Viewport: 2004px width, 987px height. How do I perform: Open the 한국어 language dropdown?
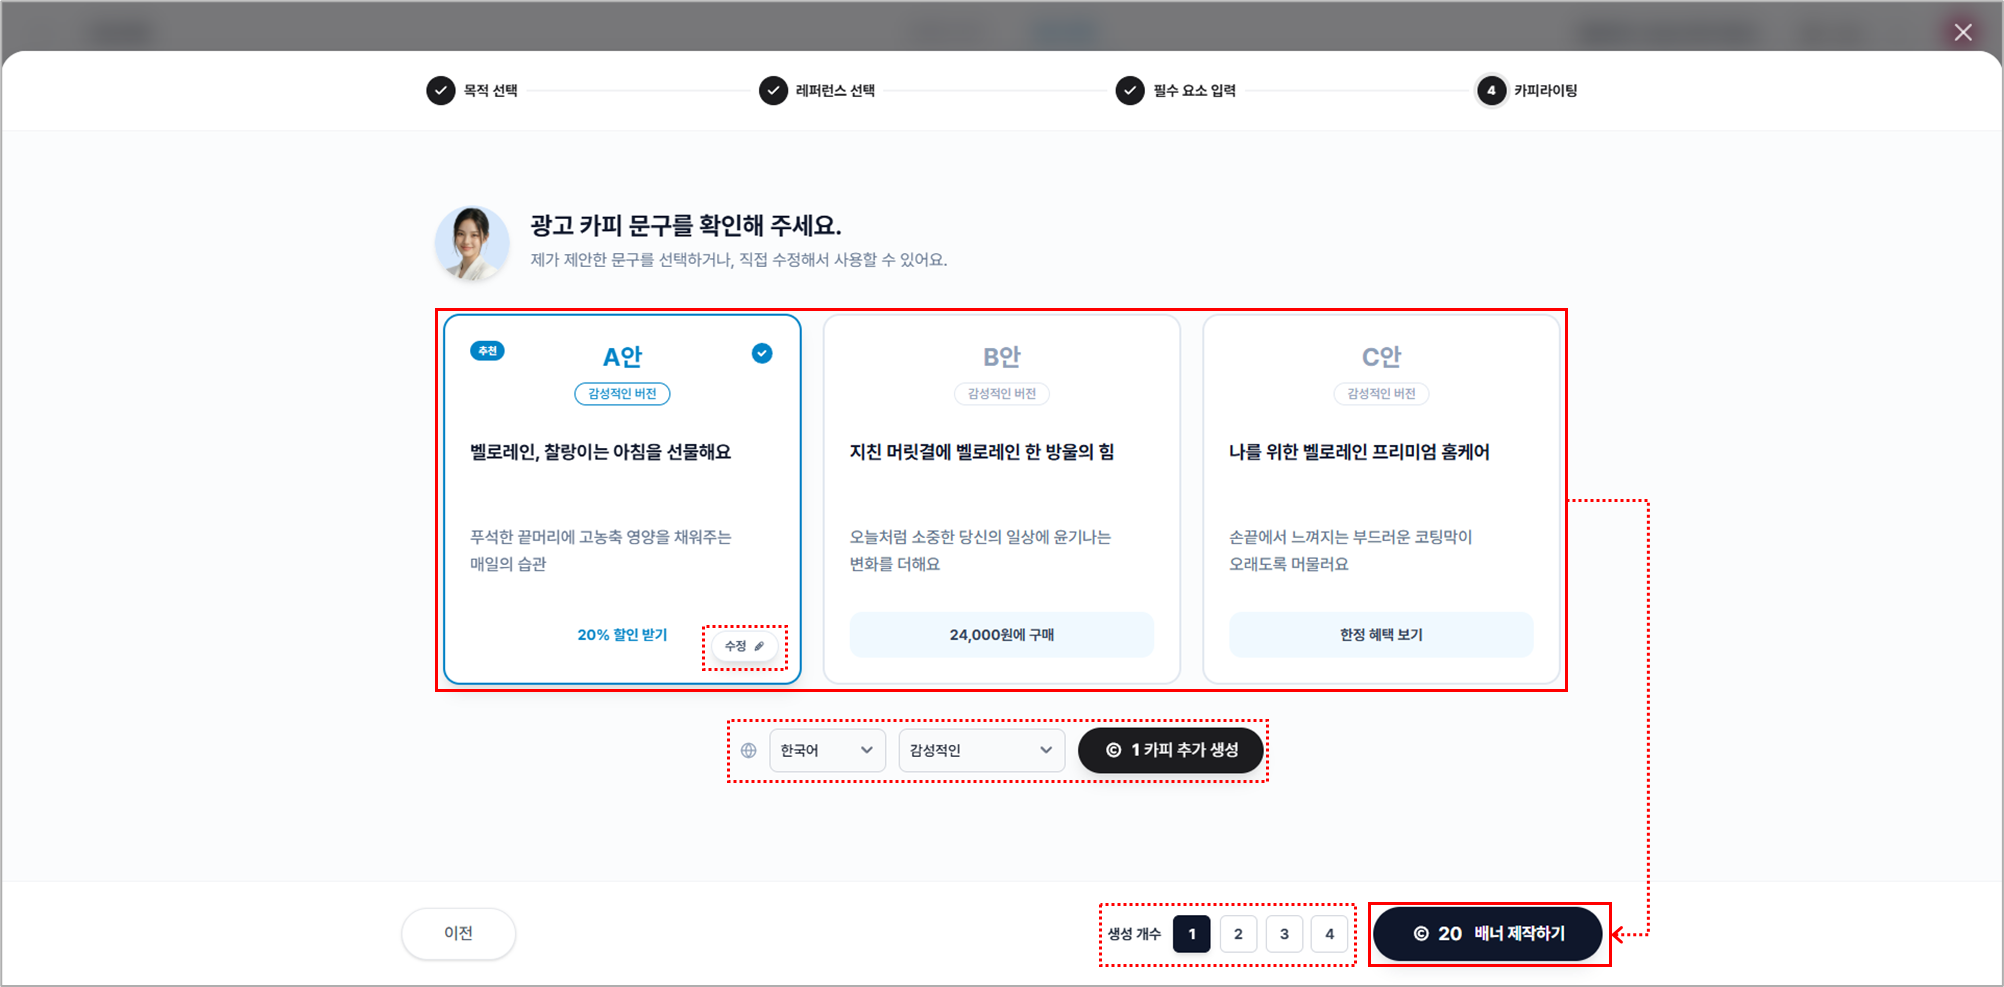[x=827, y=750]
